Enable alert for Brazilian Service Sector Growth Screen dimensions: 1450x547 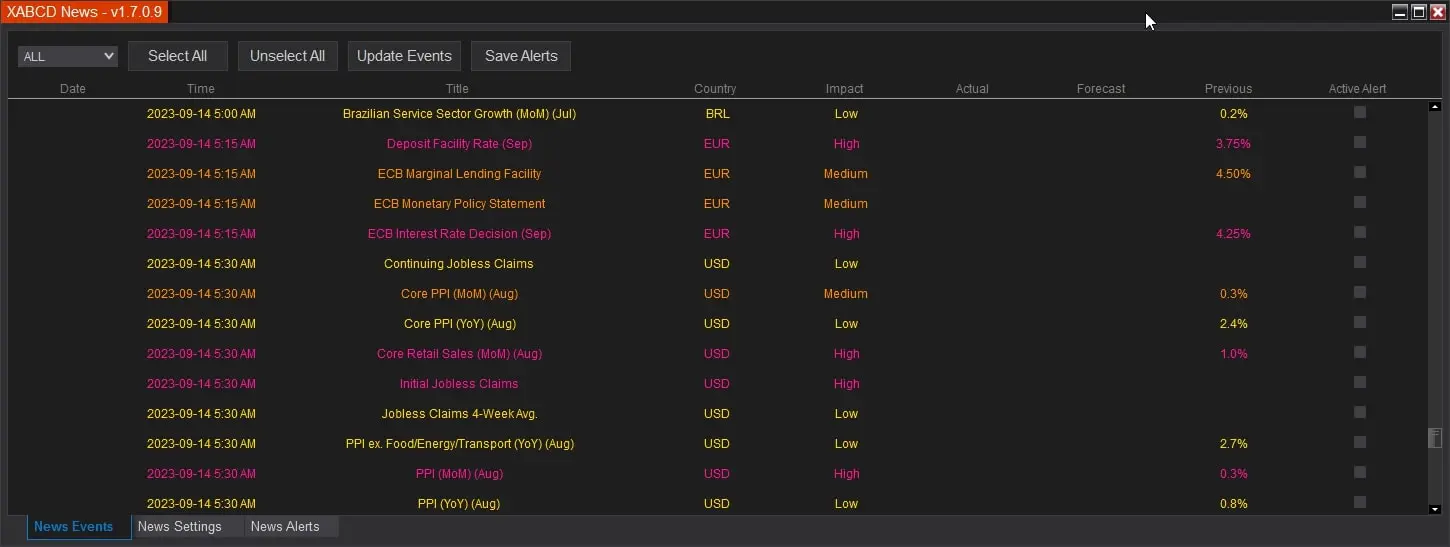pyautogui.click(x=1360, y=112)
